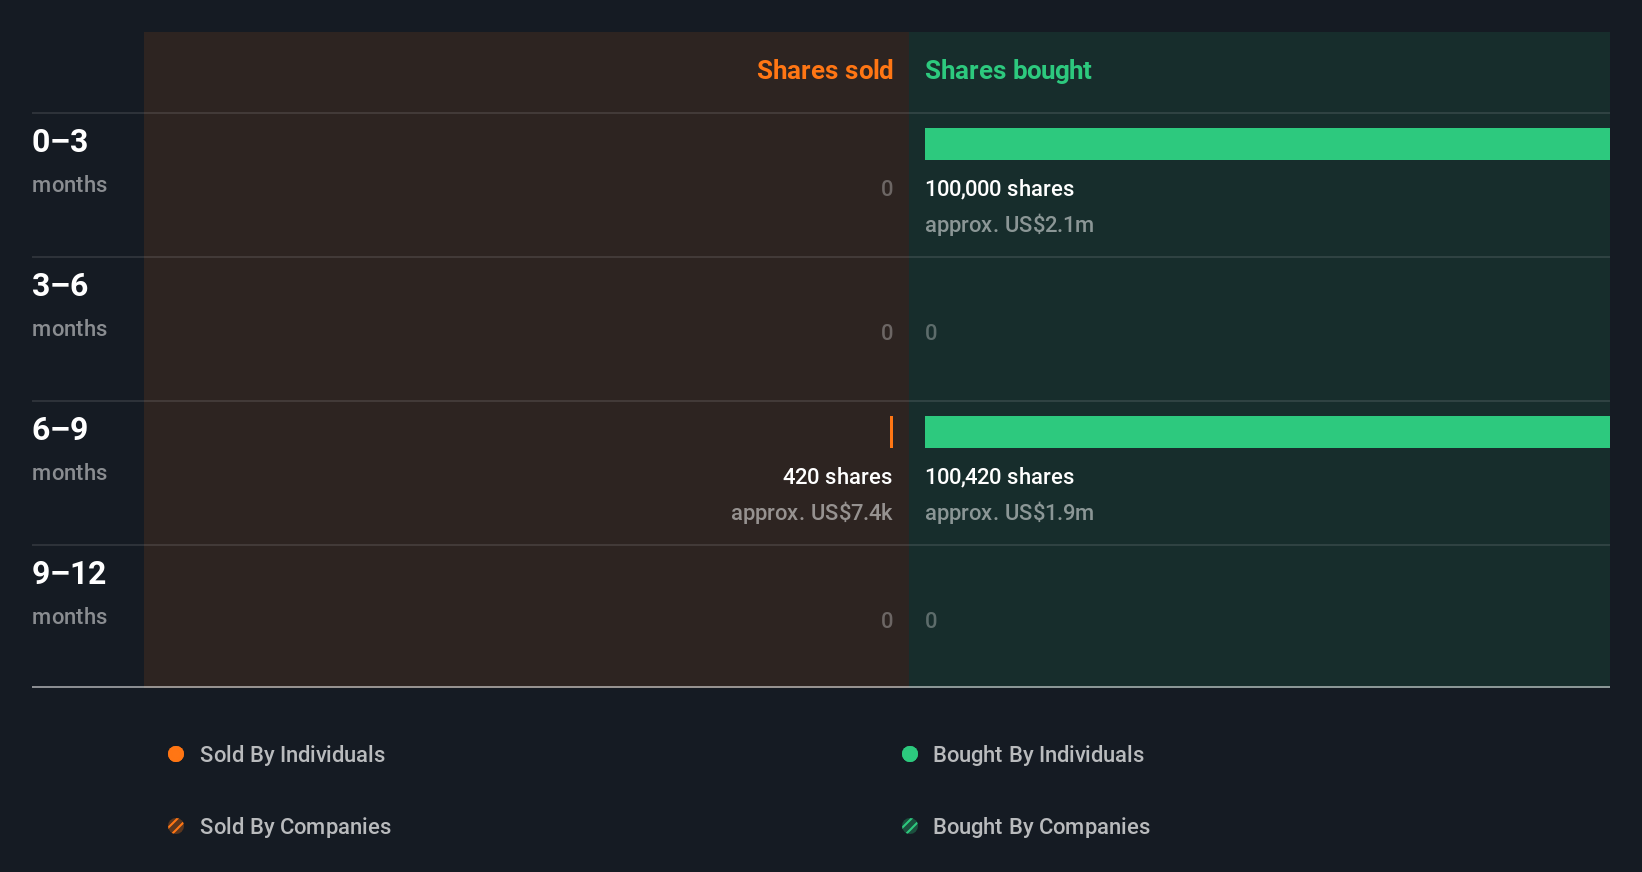Click the 0–3 months row label

tap(69, 160)
